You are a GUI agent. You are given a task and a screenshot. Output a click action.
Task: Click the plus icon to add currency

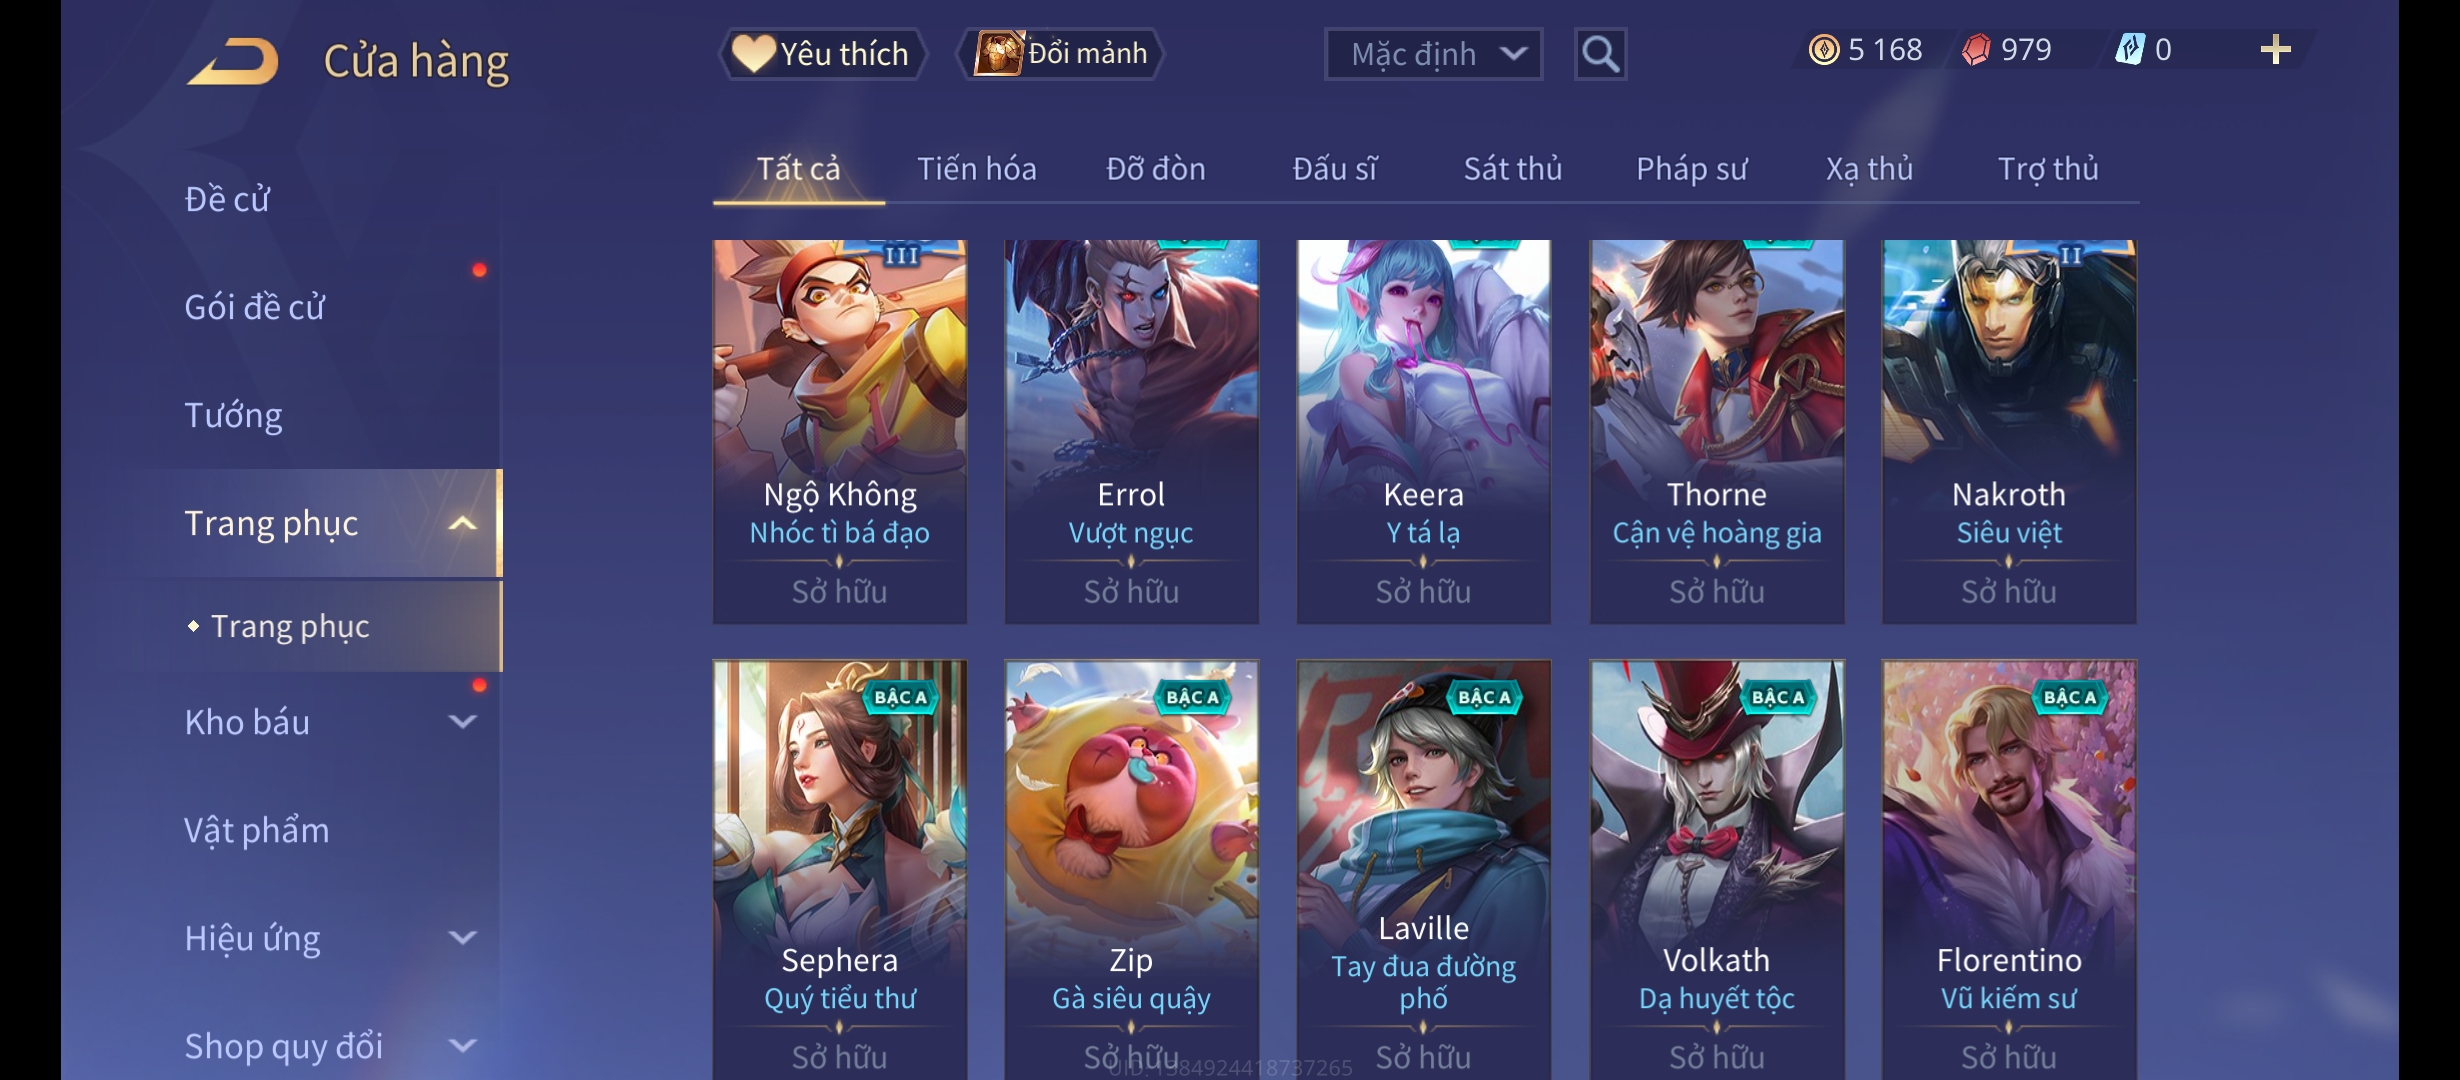tap(2275, 50)
